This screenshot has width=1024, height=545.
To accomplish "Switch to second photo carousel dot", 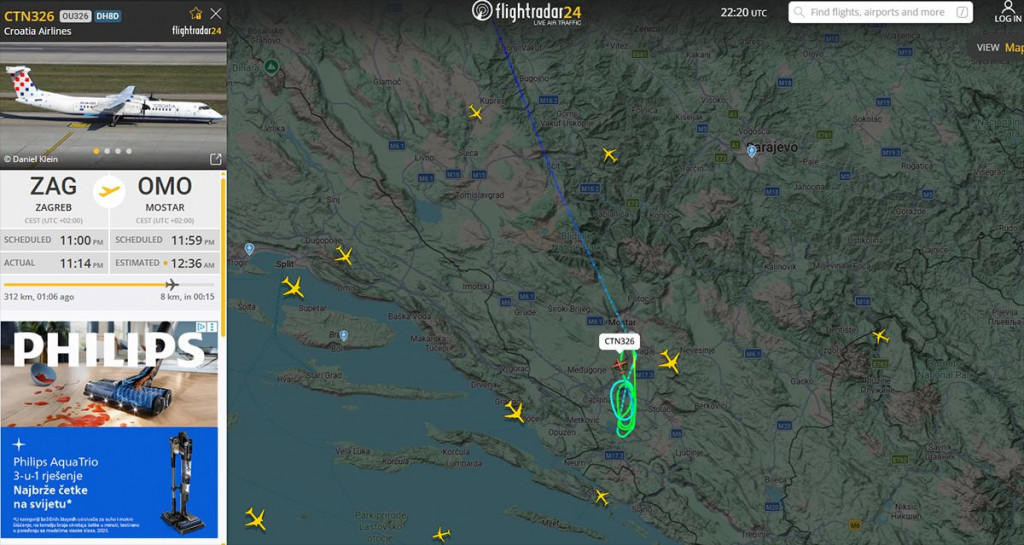I will click(107, 151).
